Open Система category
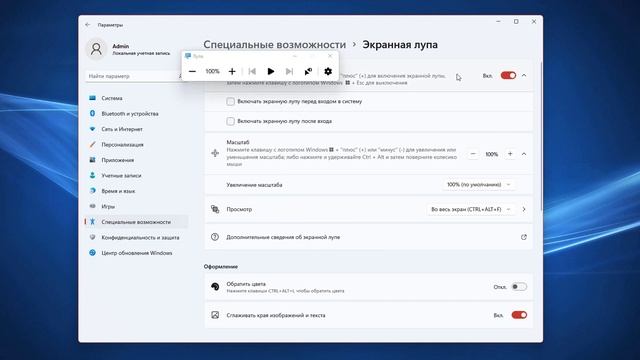Image resolution: width=640 pixels, height=360 pixels. coord(136,98)
